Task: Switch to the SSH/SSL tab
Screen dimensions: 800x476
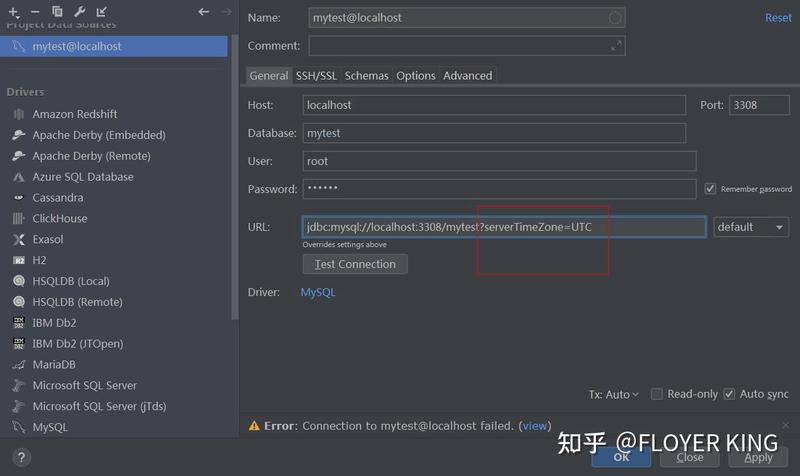Action: [x=316, y=76]
